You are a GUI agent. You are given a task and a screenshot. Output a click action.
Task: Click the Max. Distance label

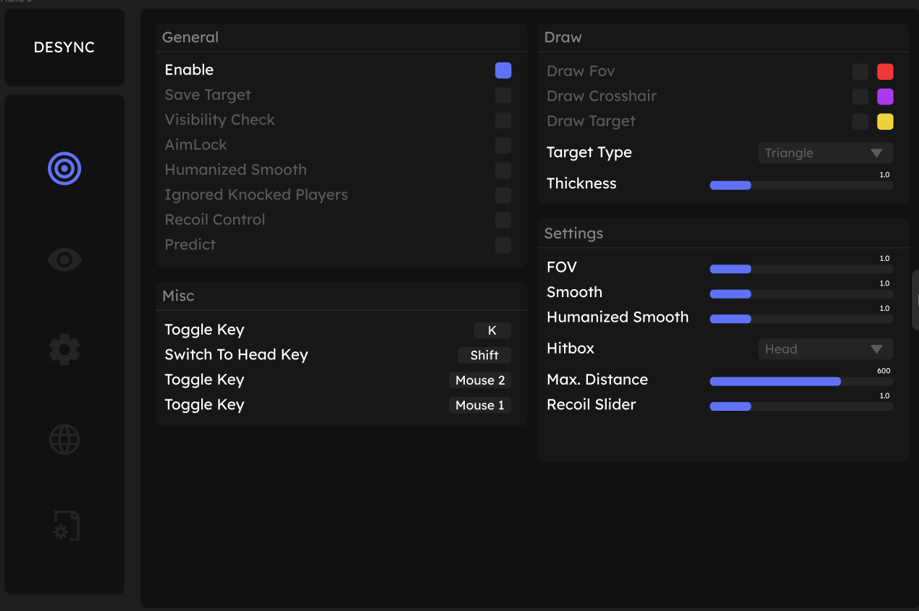click(x=597, y=379)
